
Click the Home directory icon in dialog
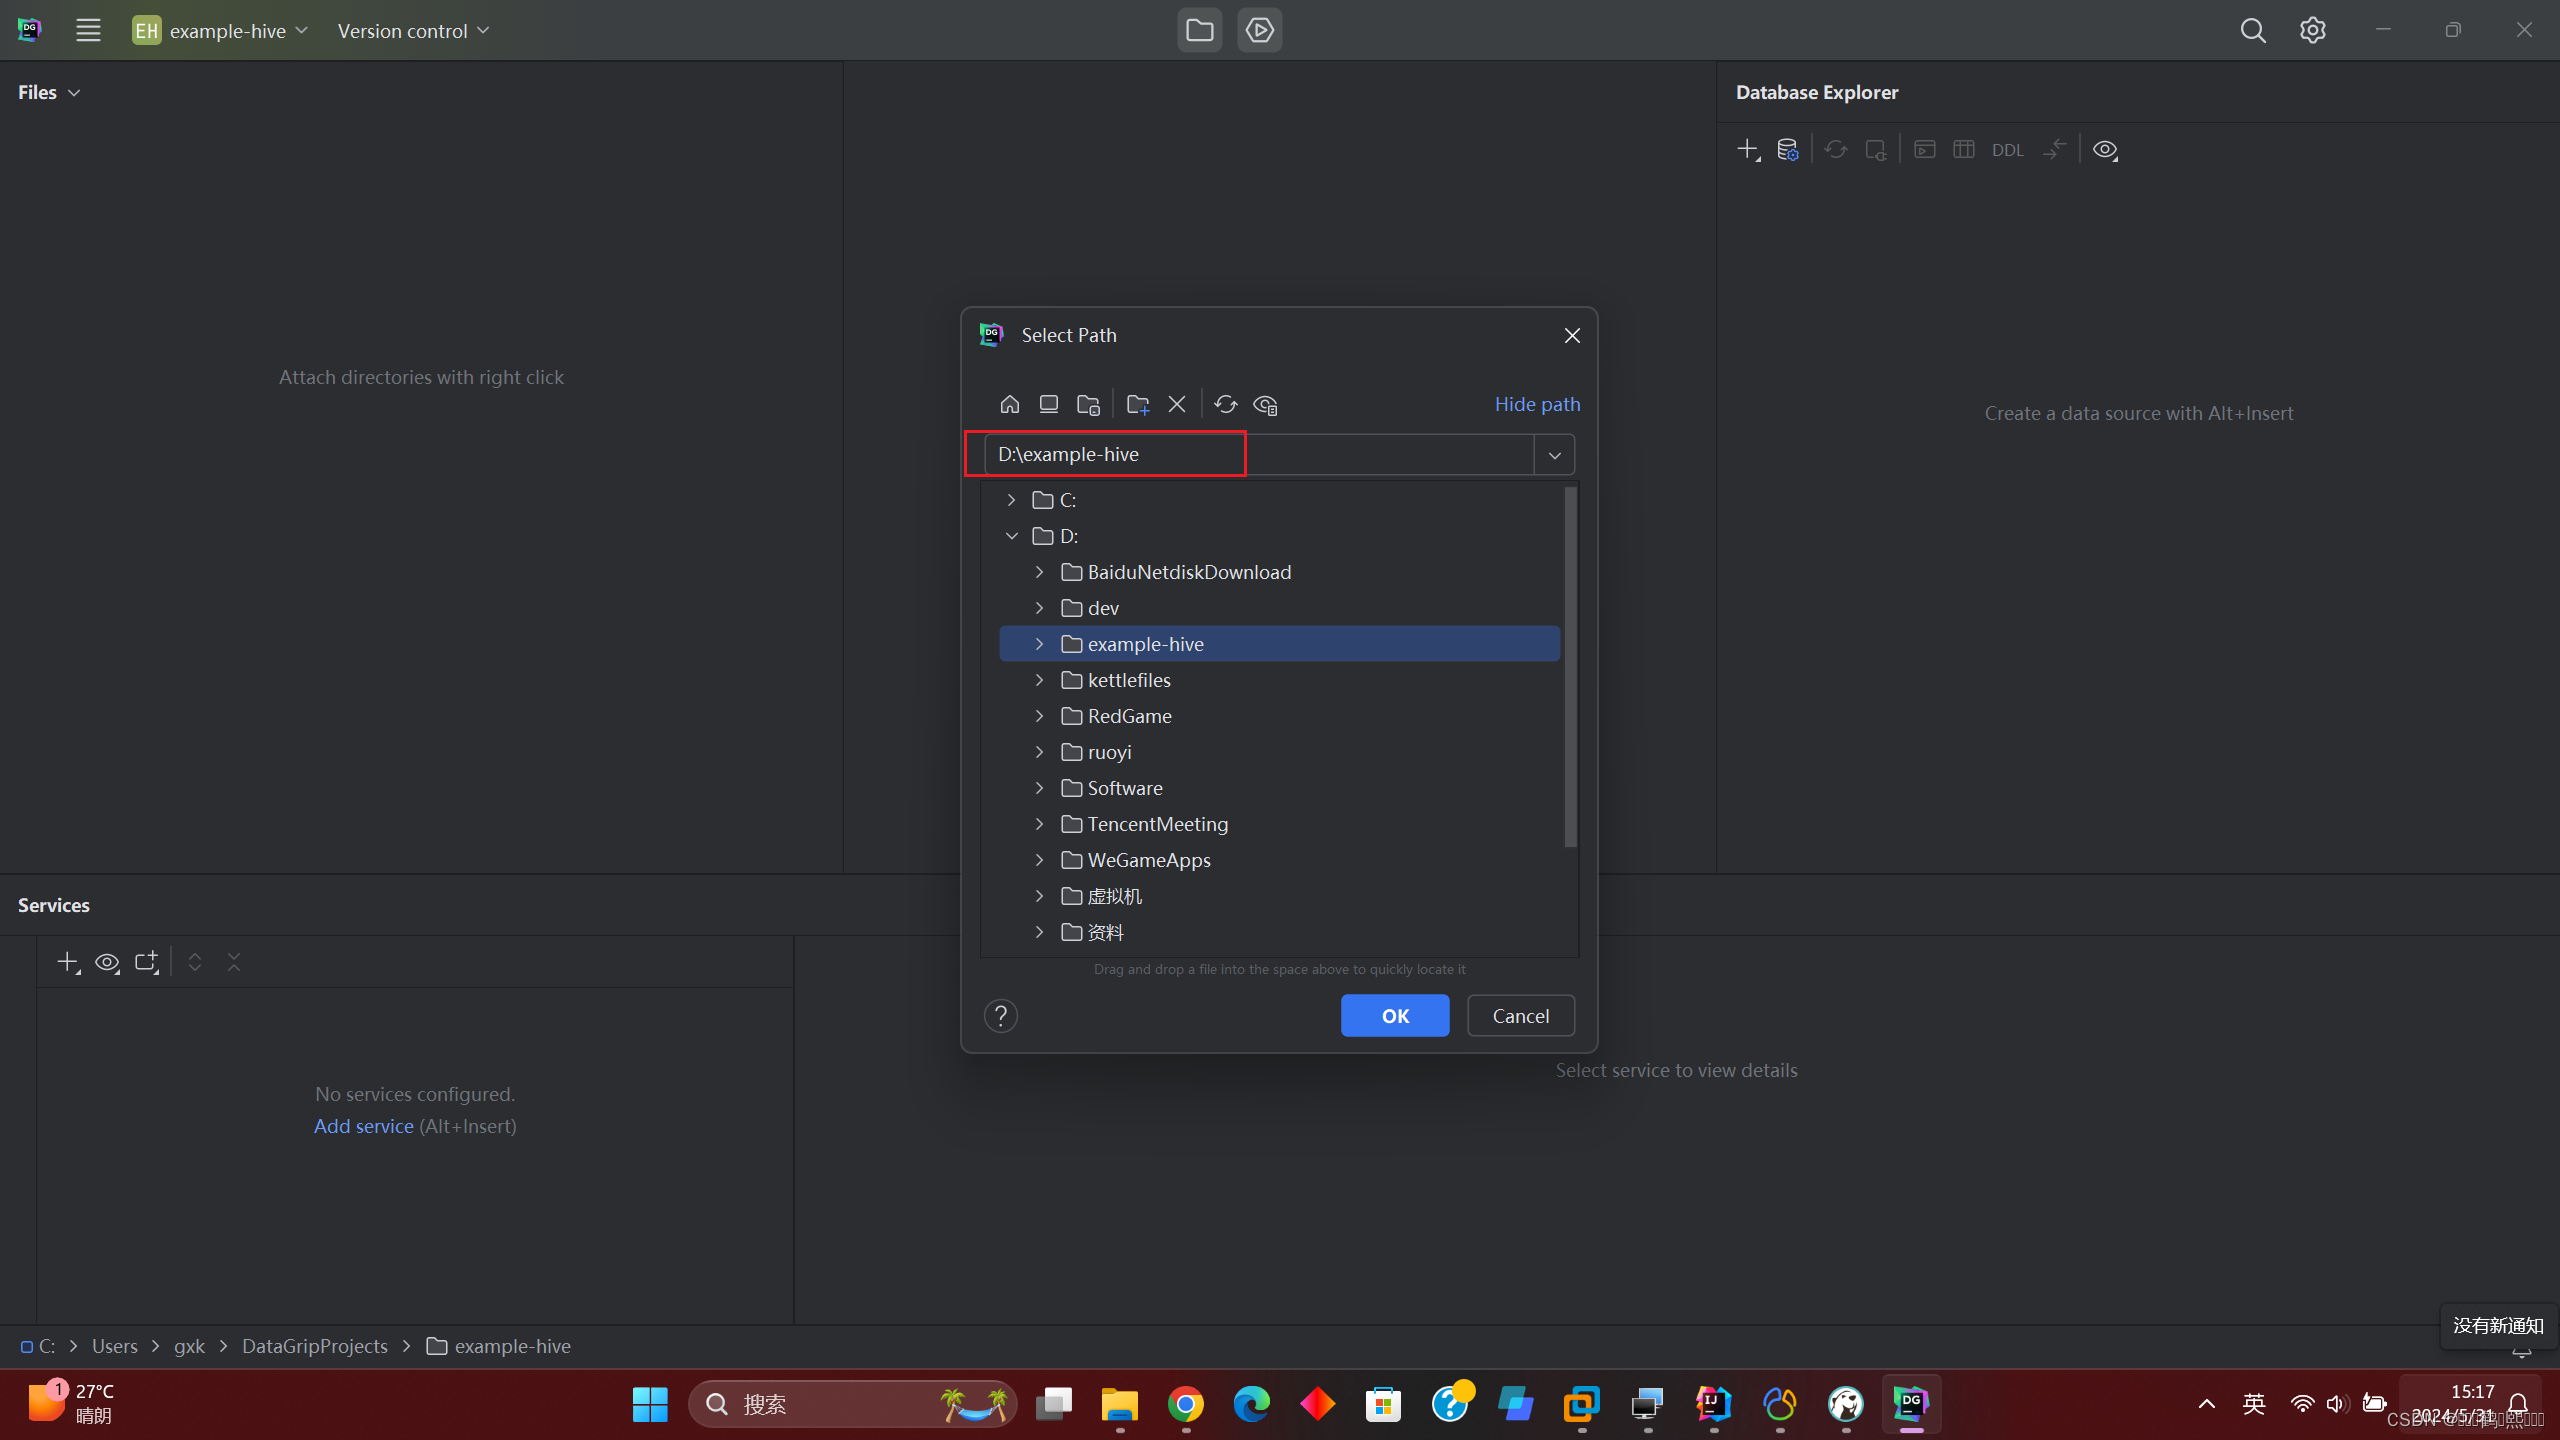click(x=1009, y=404)
